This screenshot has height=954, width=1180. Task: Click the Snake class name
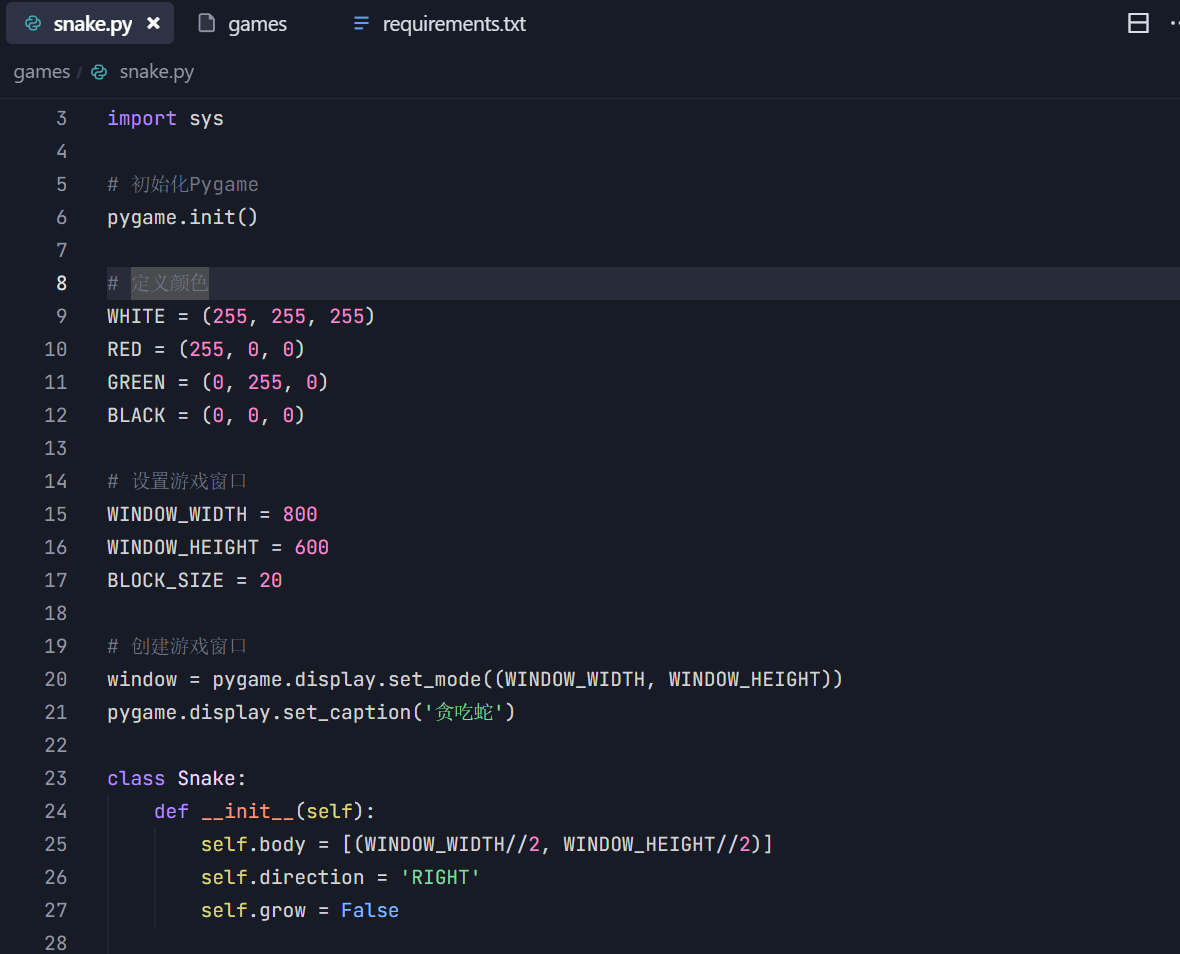point(207,778)
